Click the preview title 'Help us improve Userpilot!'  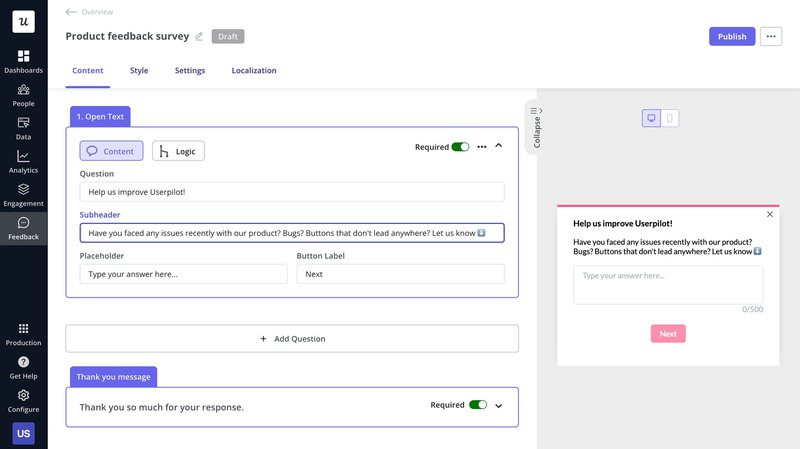coord(622,223)
